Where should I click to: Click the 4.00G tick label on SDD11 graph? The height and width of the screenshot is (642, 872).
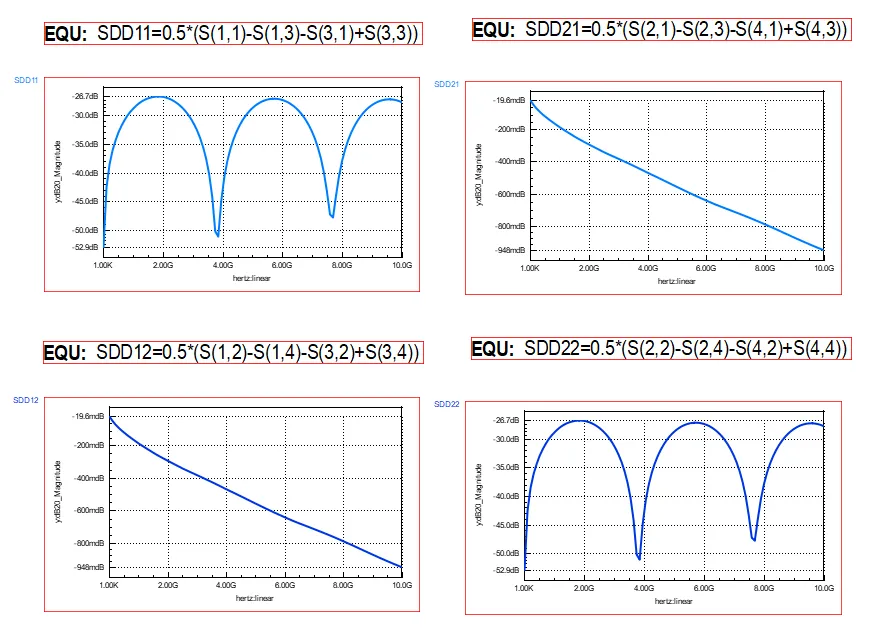click(222, 265)
